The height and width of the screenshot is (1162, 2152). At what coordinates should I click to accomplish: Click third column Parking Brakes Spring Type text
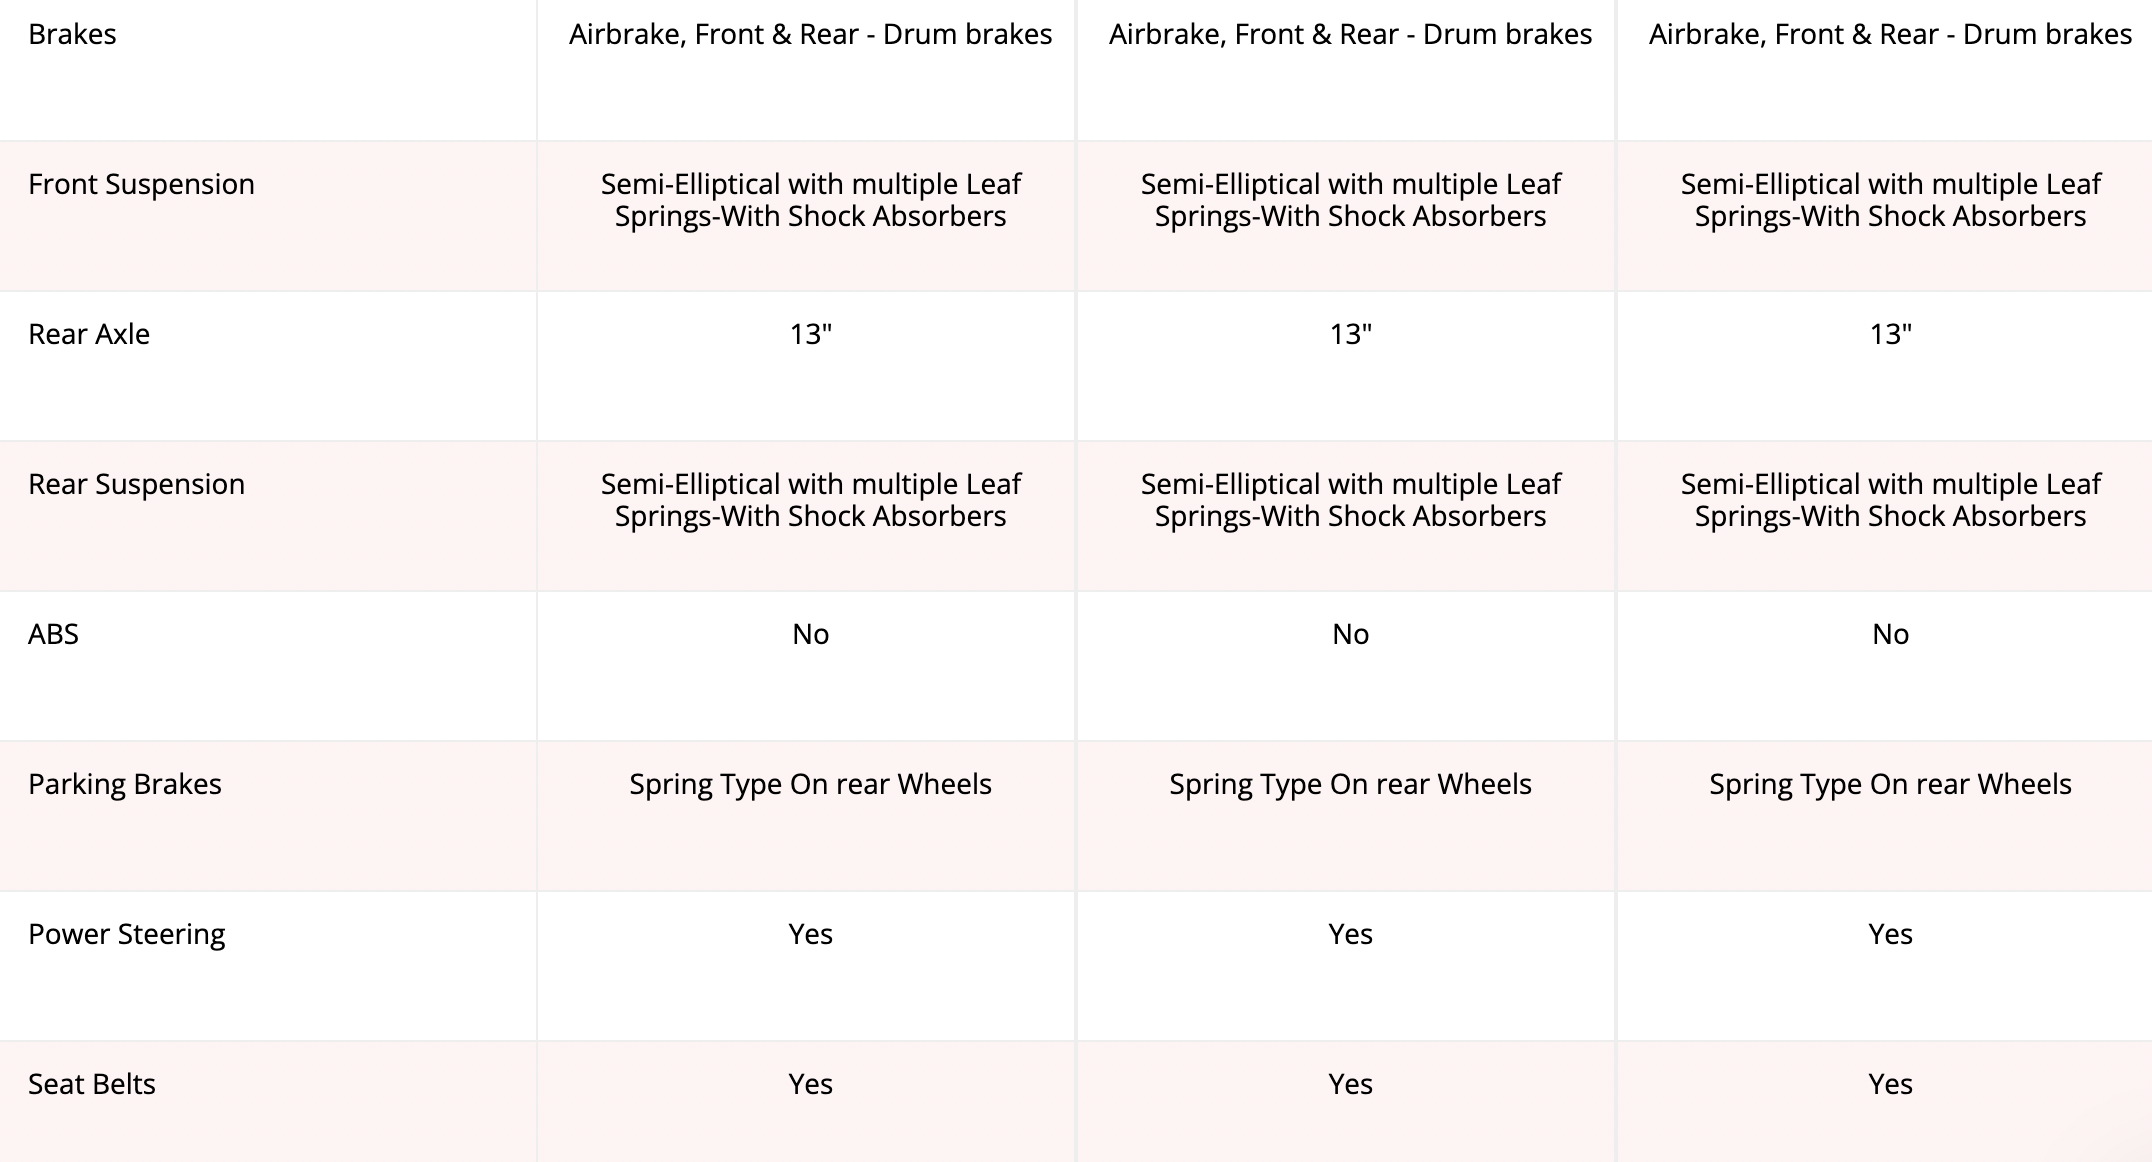tap(1890, 784)
